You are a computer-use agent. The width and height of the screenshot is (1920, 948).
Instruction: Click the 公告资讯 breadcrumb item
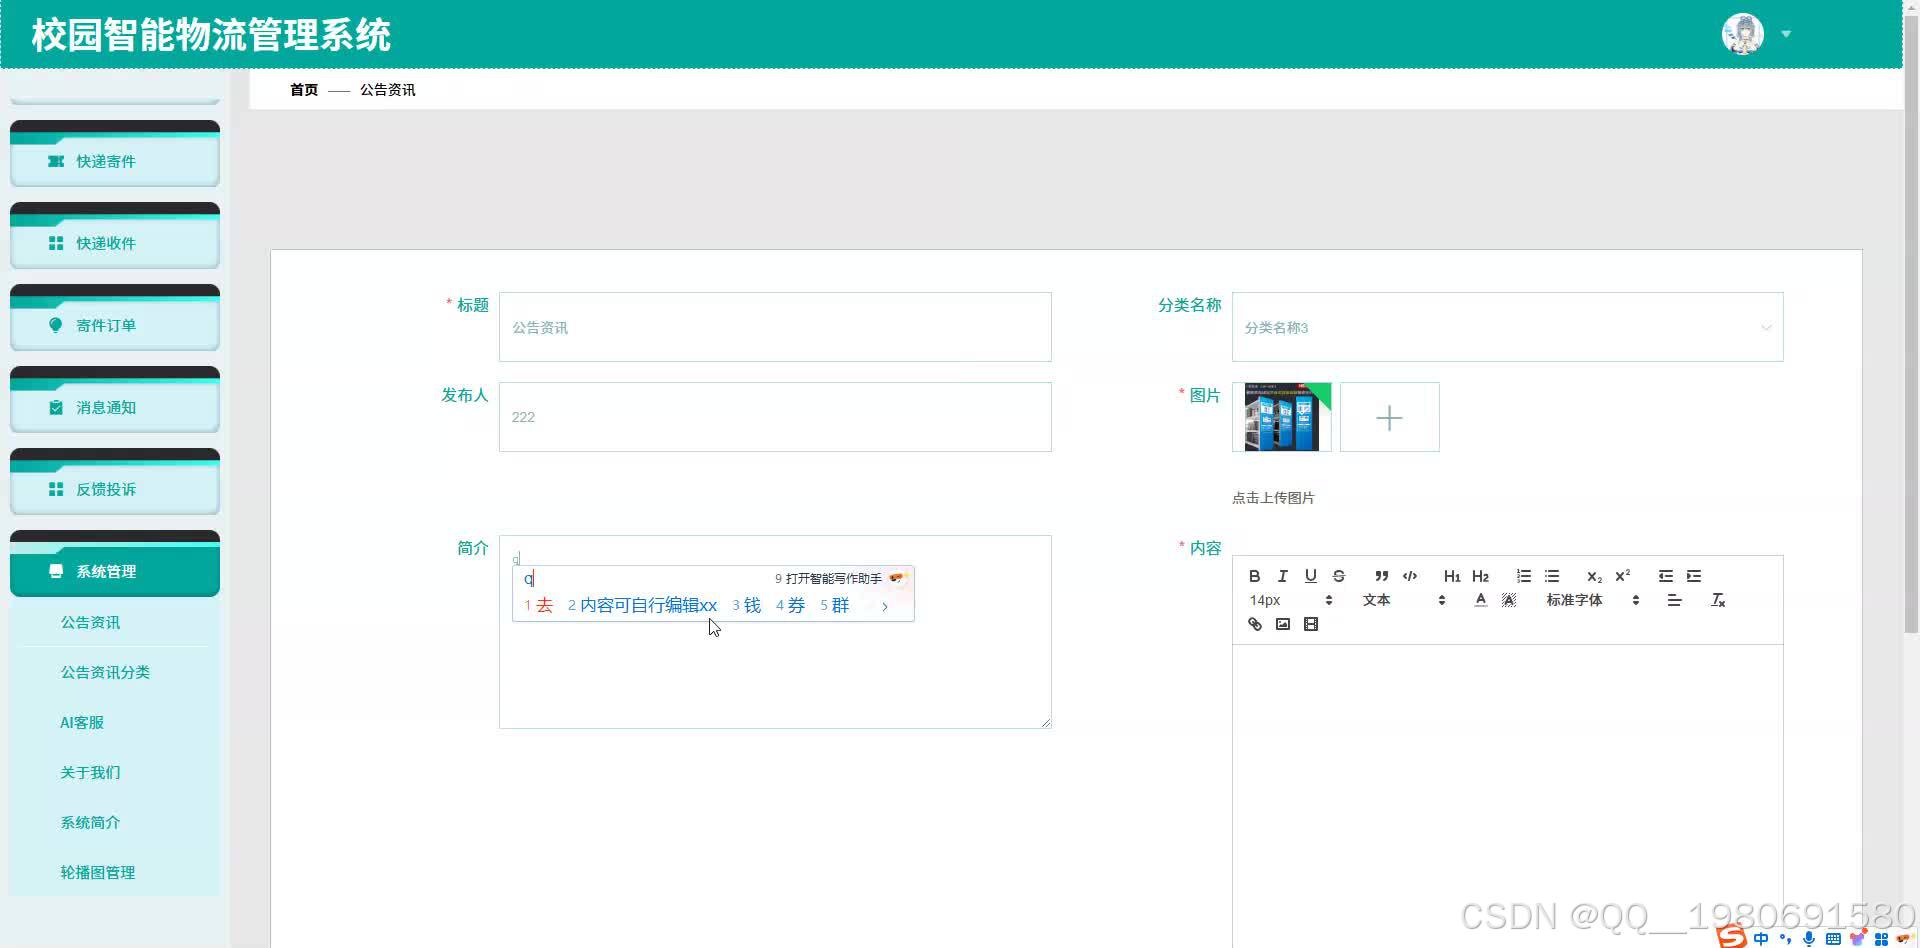tap(388, 90)
